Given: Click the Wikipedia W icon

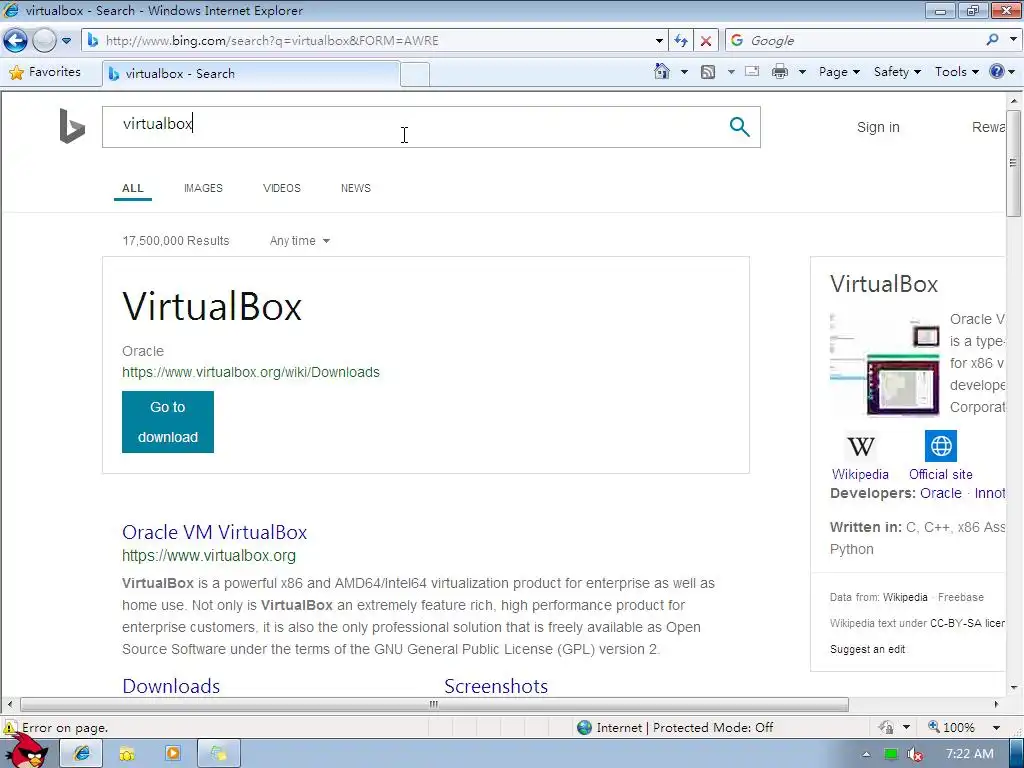Looking at the screenshot, I should pos(860,447).
